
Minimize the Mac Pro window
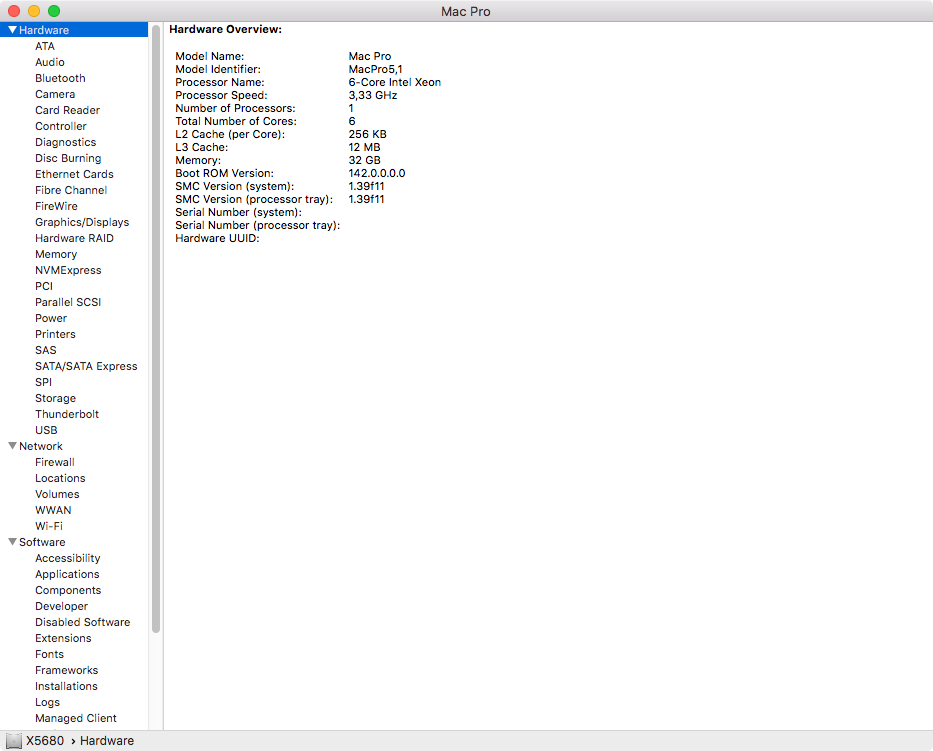34,11
